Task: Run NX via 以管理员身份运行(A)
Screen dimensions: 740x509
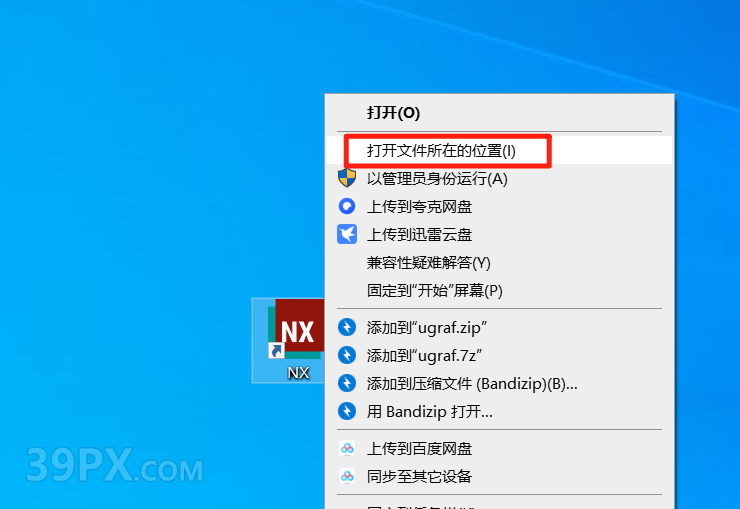Action: (x=437, y=178)
